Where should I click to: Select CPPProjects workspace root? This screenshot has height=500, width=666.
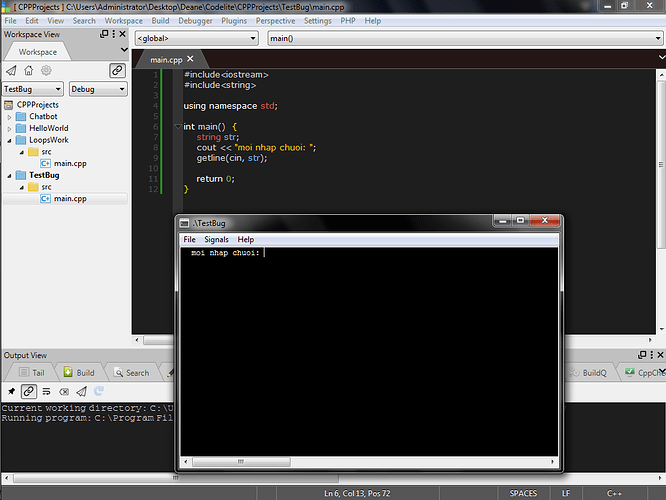pos(37,105)
